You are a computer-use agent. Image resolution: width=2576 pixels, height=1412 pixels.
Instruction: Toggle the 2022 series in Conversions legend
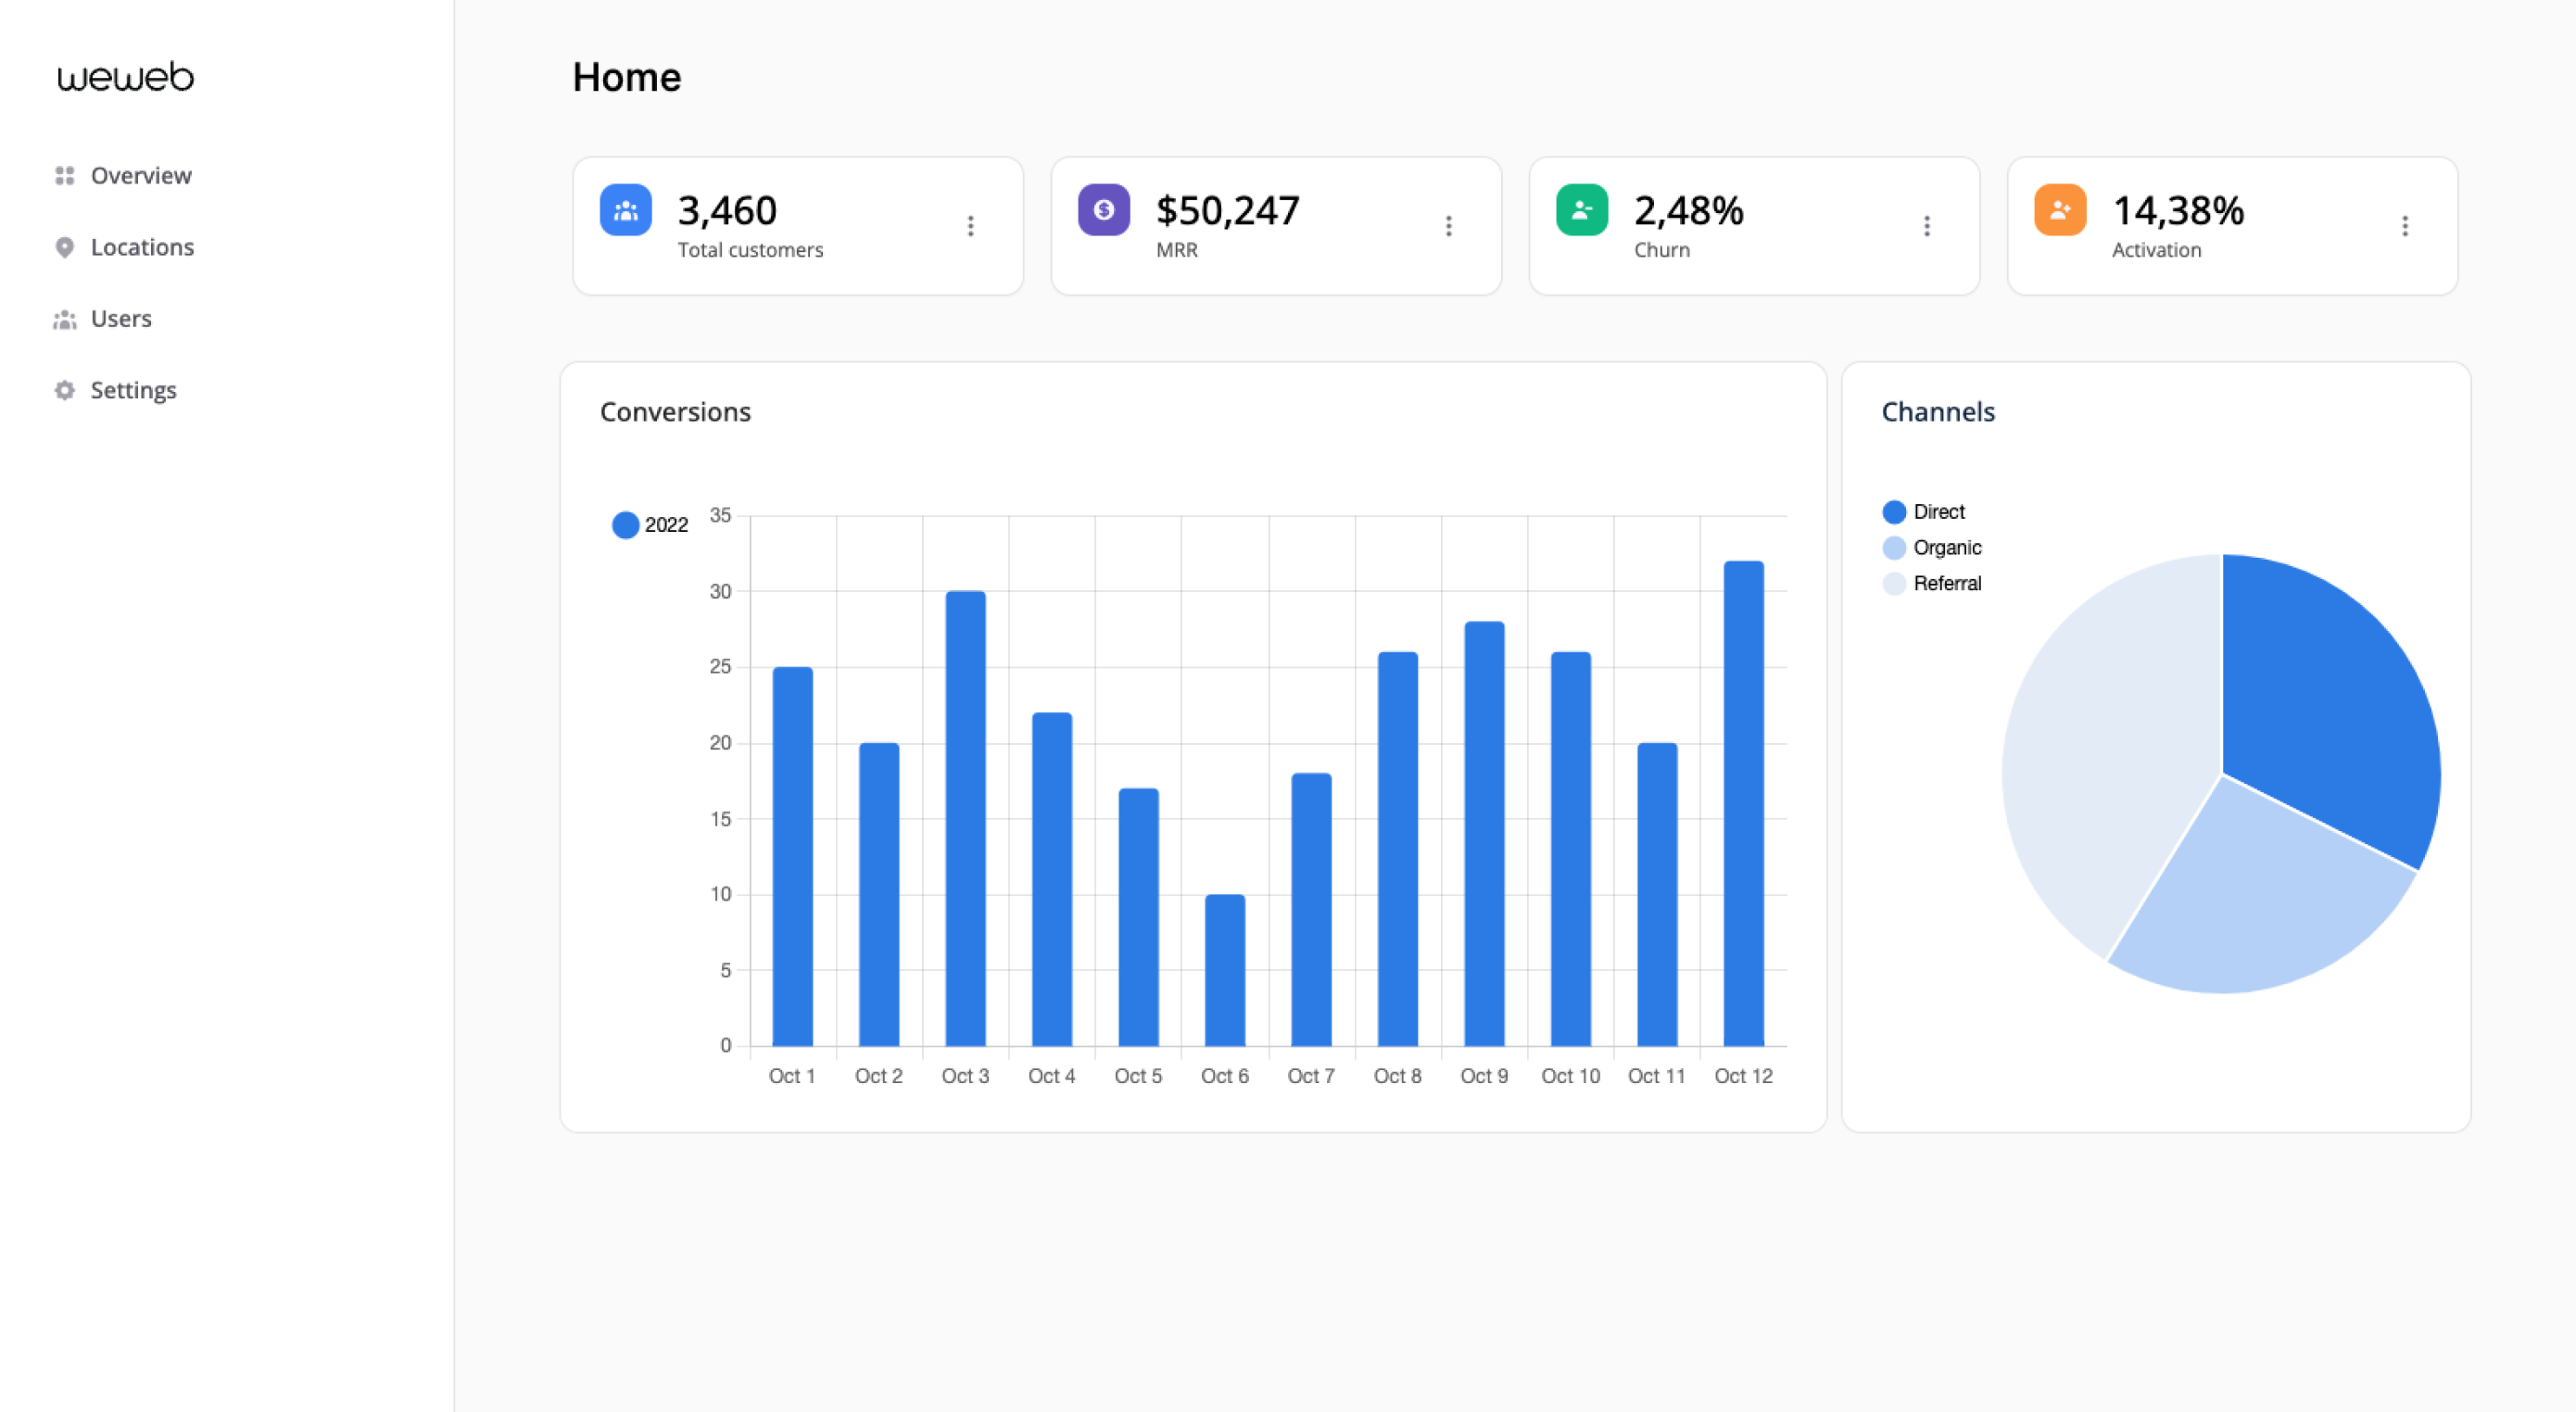click(x=649, y=524)
